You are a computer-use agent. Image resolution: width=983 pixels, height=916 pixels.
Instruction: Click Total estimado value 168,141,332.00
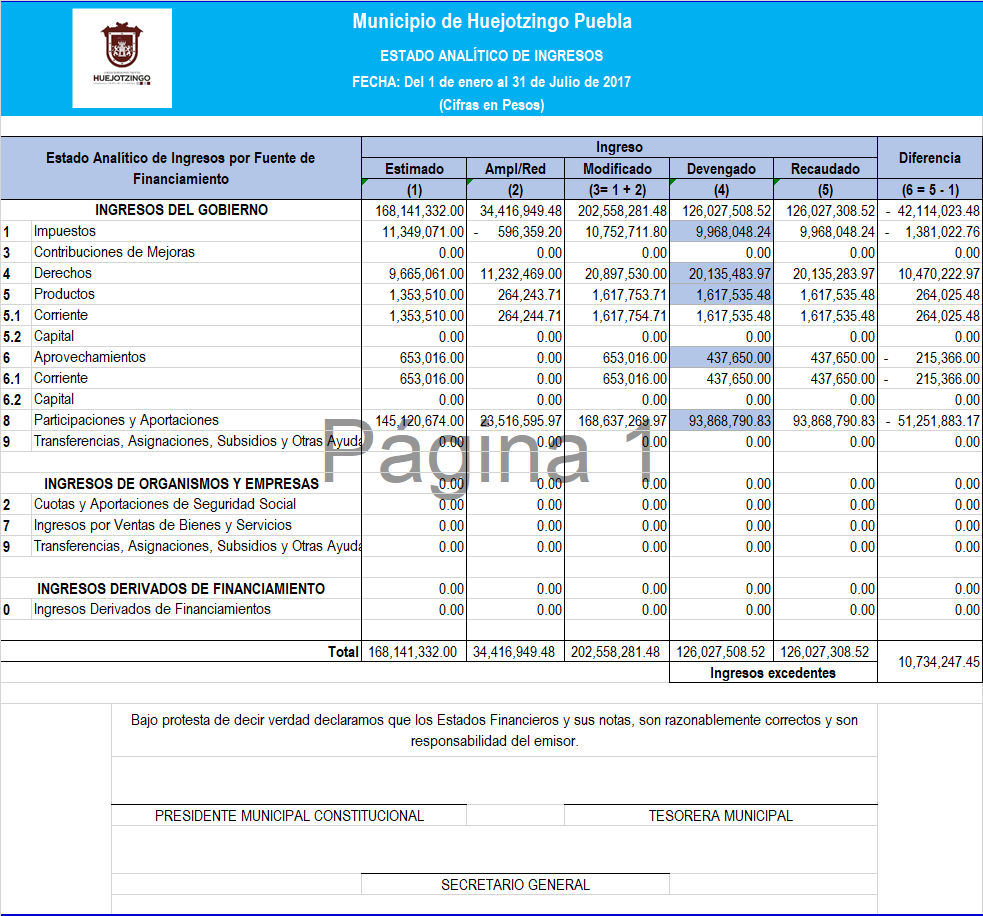tap(413, 652)
